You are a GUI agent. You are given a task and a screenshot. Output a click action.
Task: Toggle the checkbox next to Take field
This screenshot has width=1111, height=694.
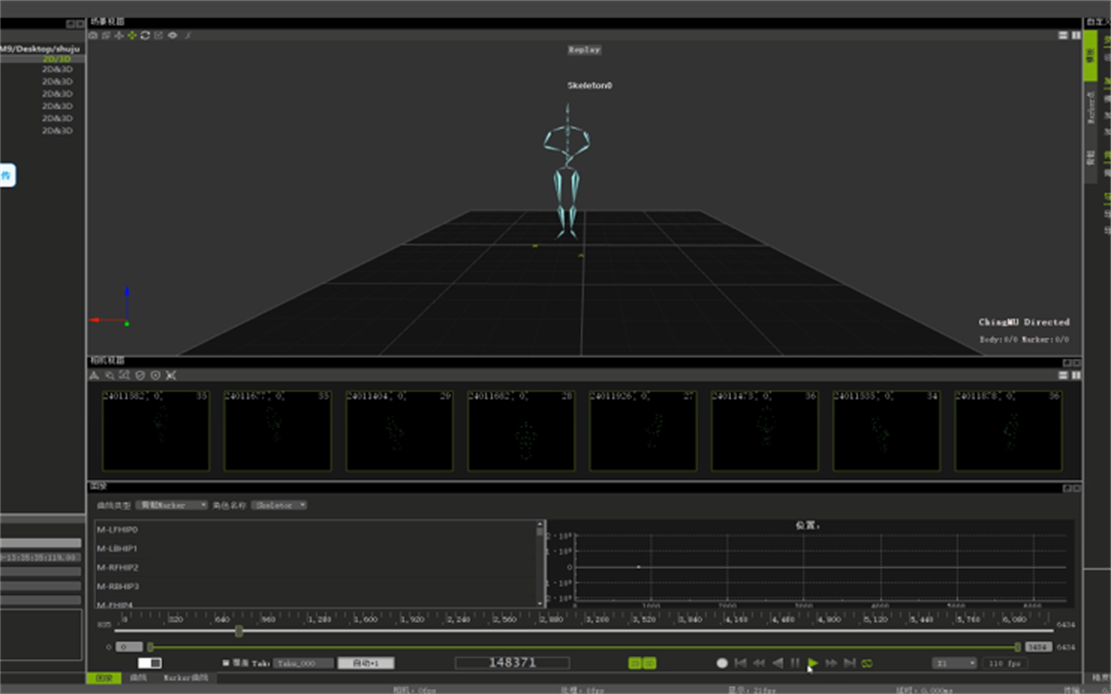pos(226,663)
